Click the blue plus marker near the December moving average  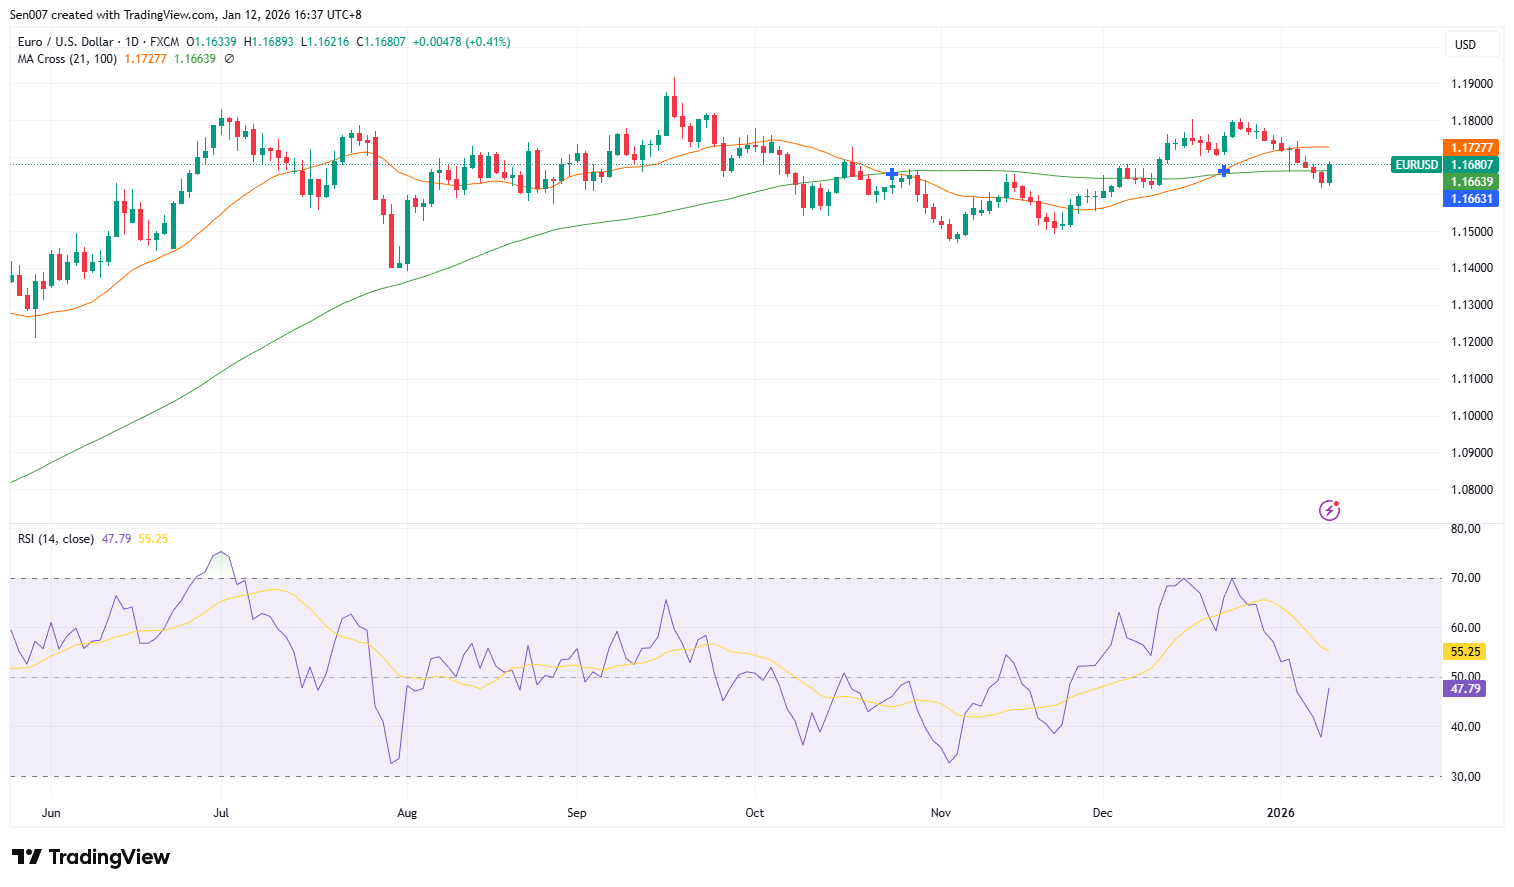[1223, 172]
